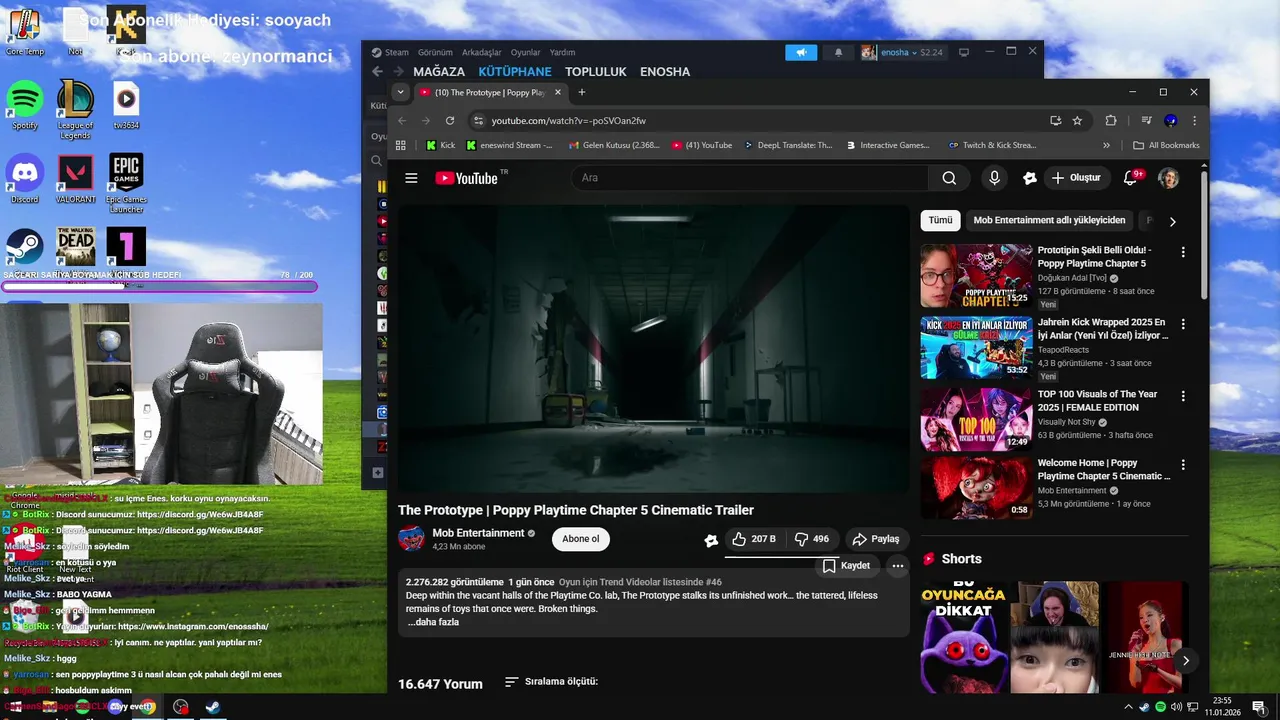Image resolution: width=1280 pixels, height=720 pixels.
Task: Open Chrome extensions puzzle icon
Action: point(1111,120)
